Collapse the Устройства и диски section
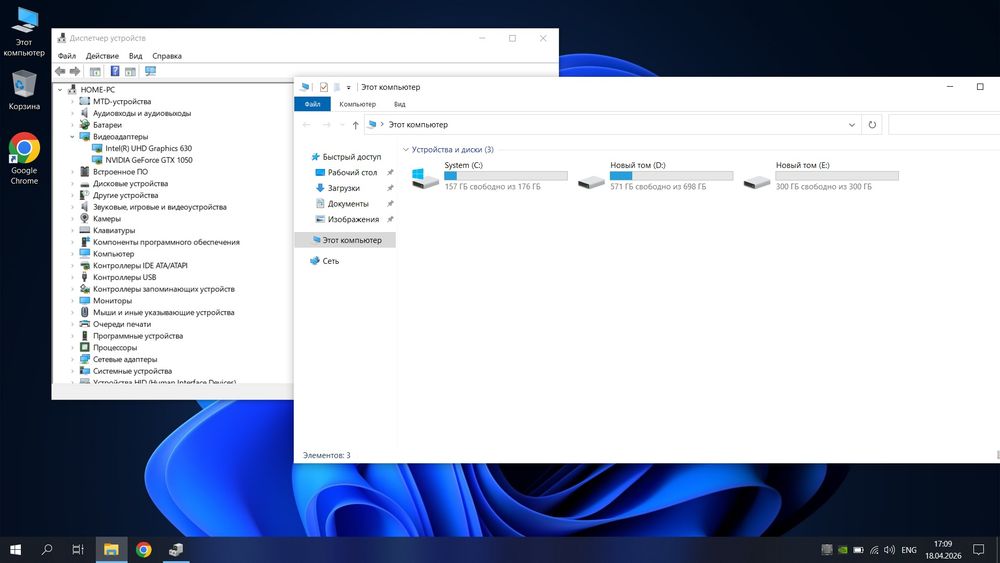Image resolution: width=1000 pixels, height=563 pixels. tap(405, 149)
